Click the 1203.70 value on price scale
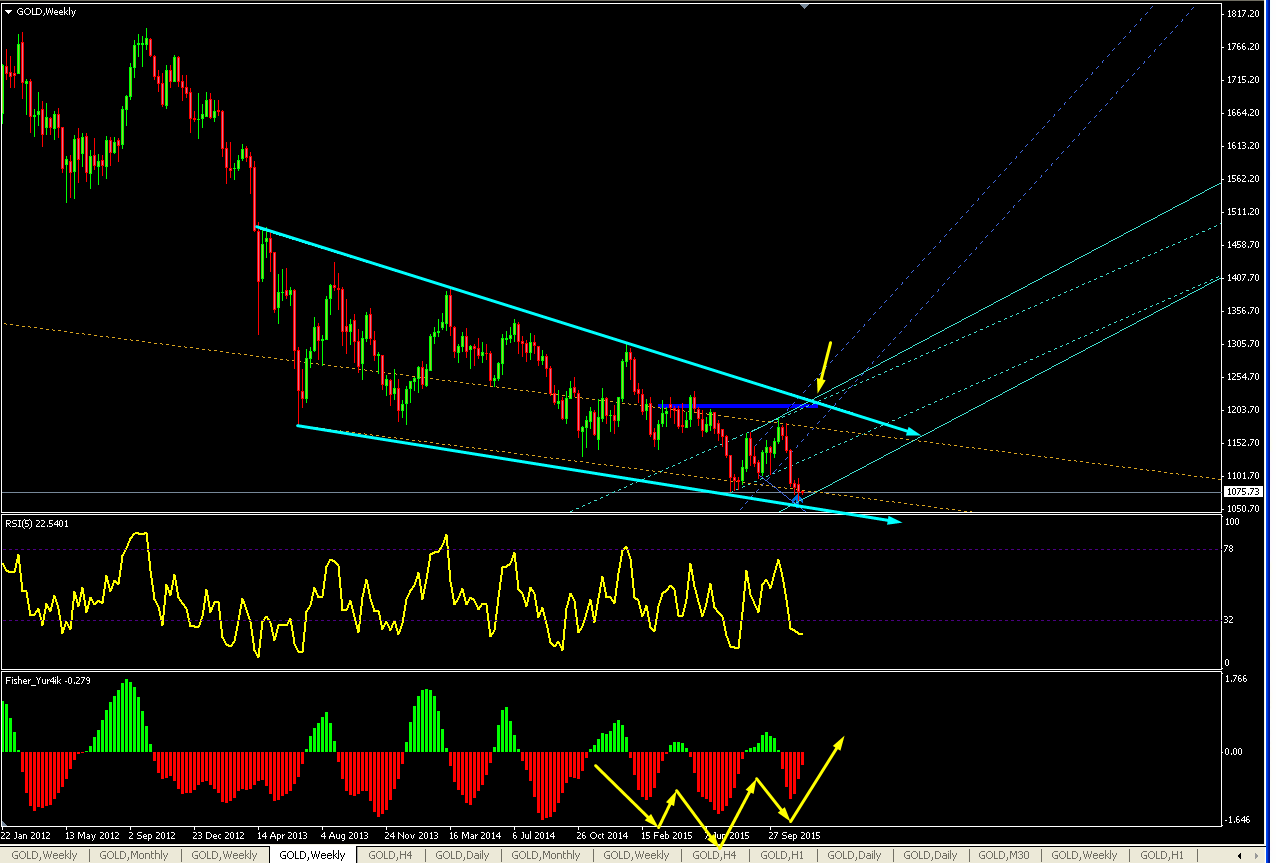This screenshot has height=863, width=1276. (x=1245, y=410)
